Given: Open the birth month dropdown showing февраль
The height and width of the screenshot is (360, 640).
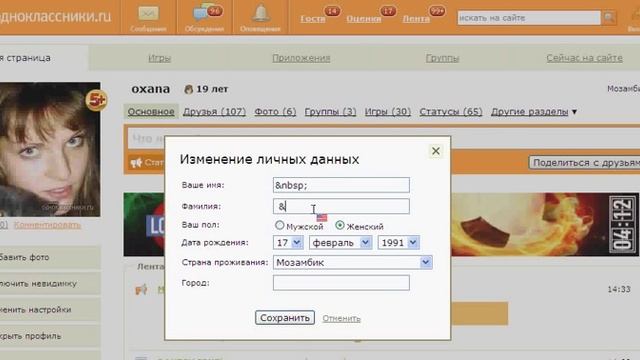Looking at the screenshot, I should [x=340, y=242].
